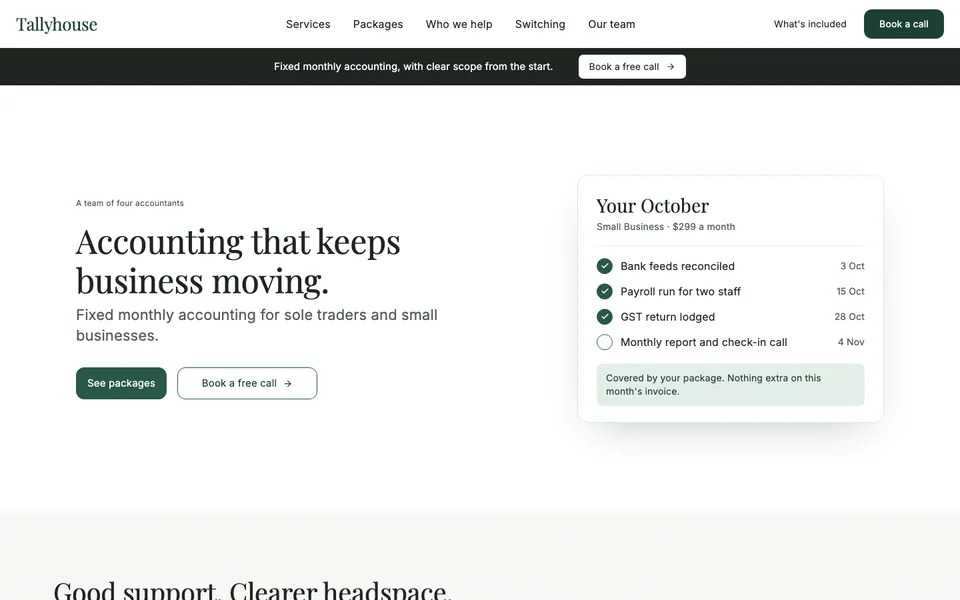This screenshot has width=960, height=600.
Task: Click the Covered by your package note
Action: pos(730,384)
